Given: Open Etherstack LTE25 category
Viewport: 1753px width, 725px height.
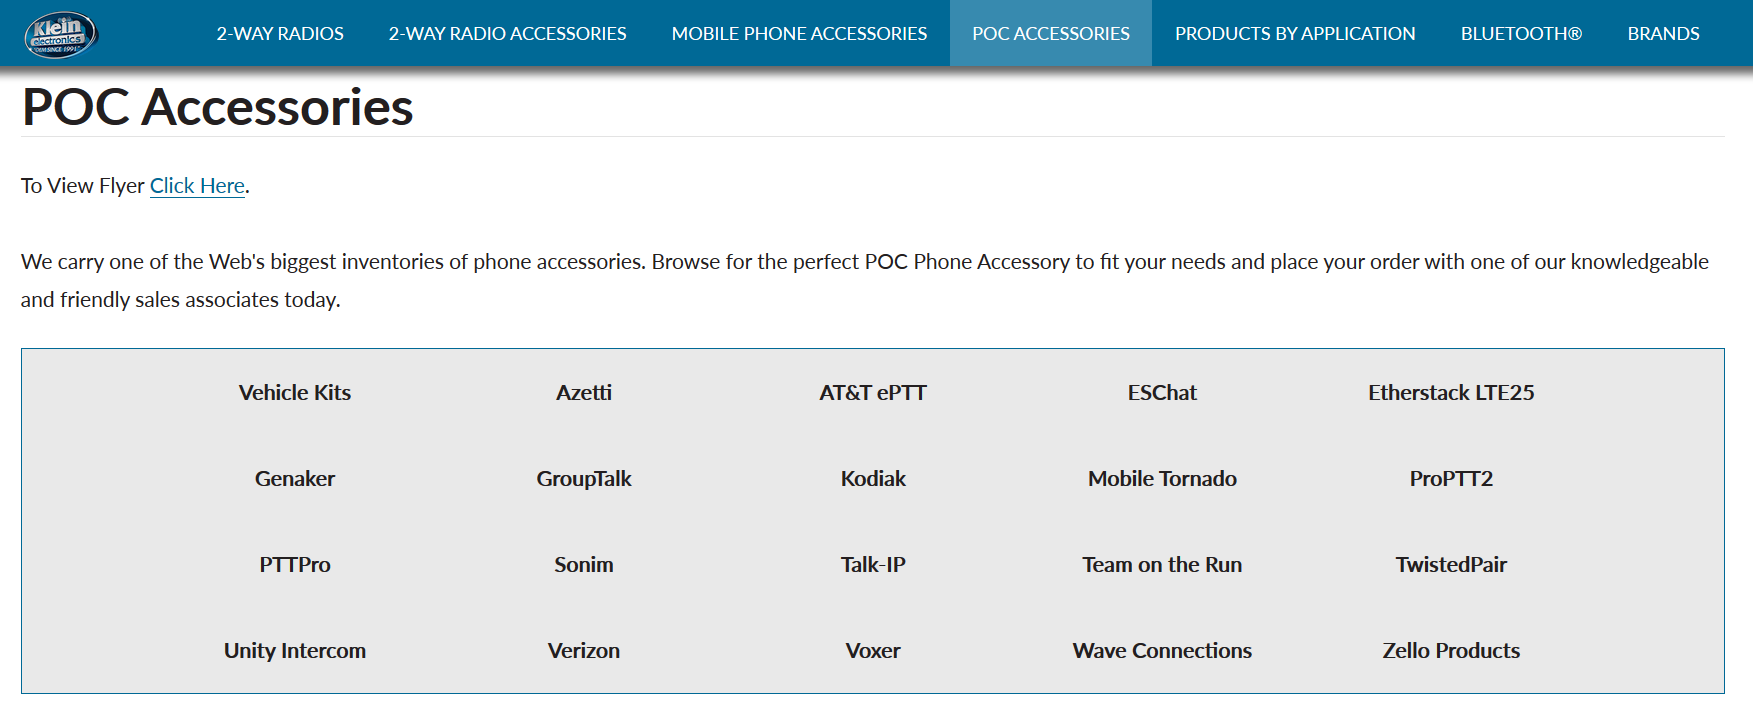Looking at the screenshot, I should point(1451,393).
